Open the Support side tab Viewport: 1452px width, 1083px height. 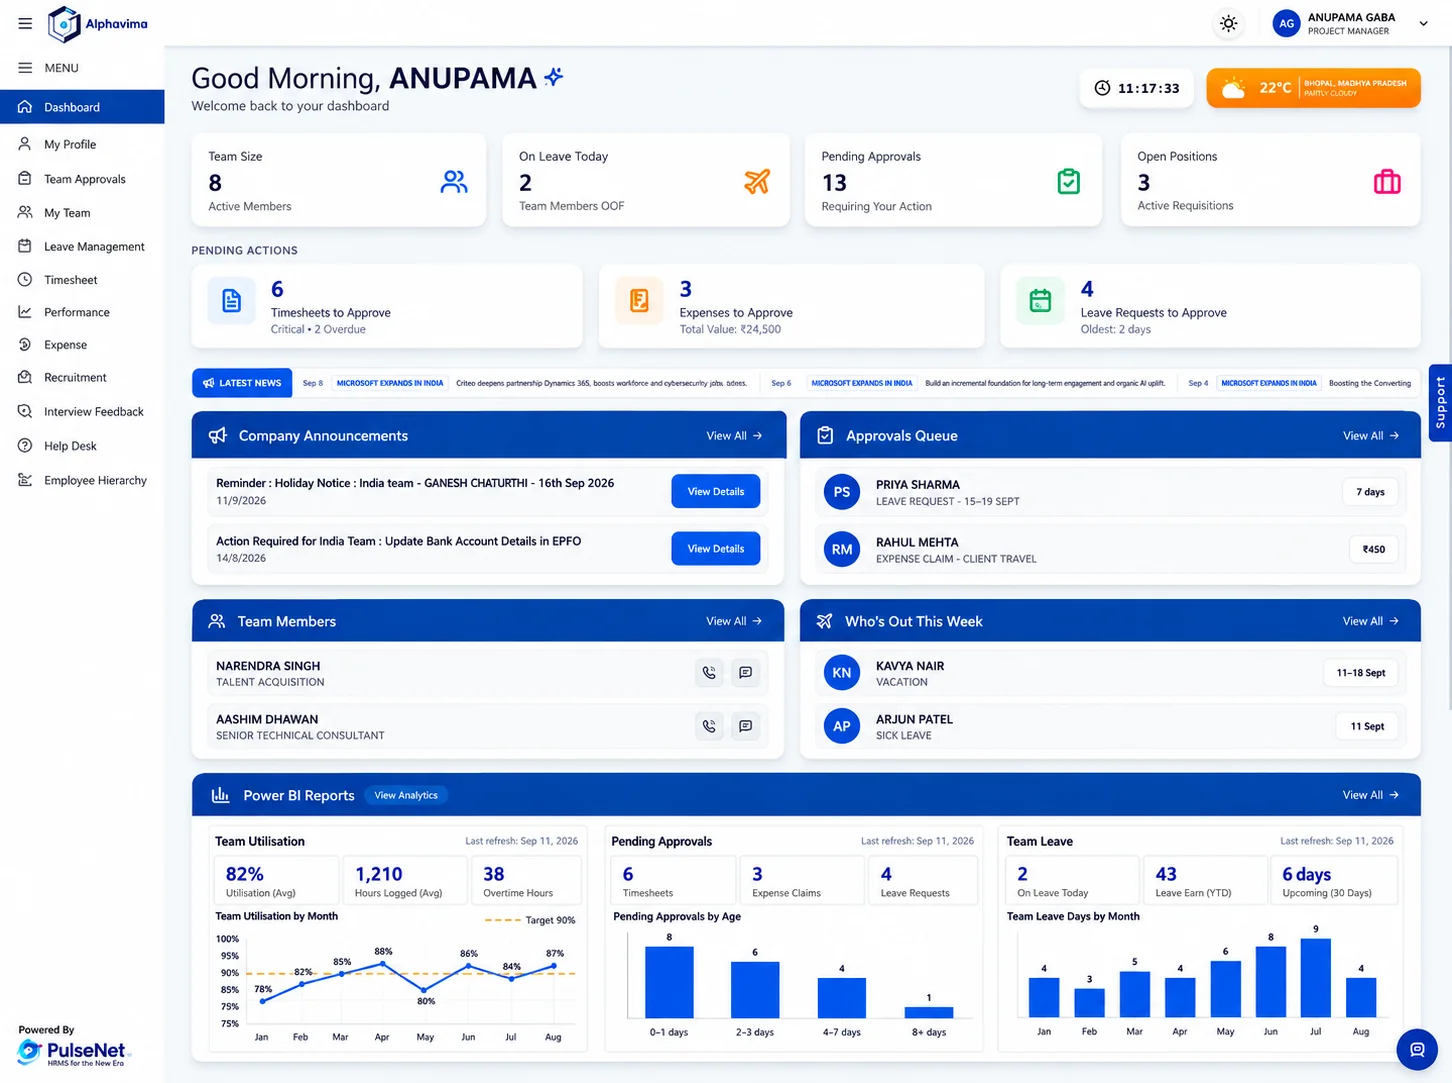click(1440, 403)
